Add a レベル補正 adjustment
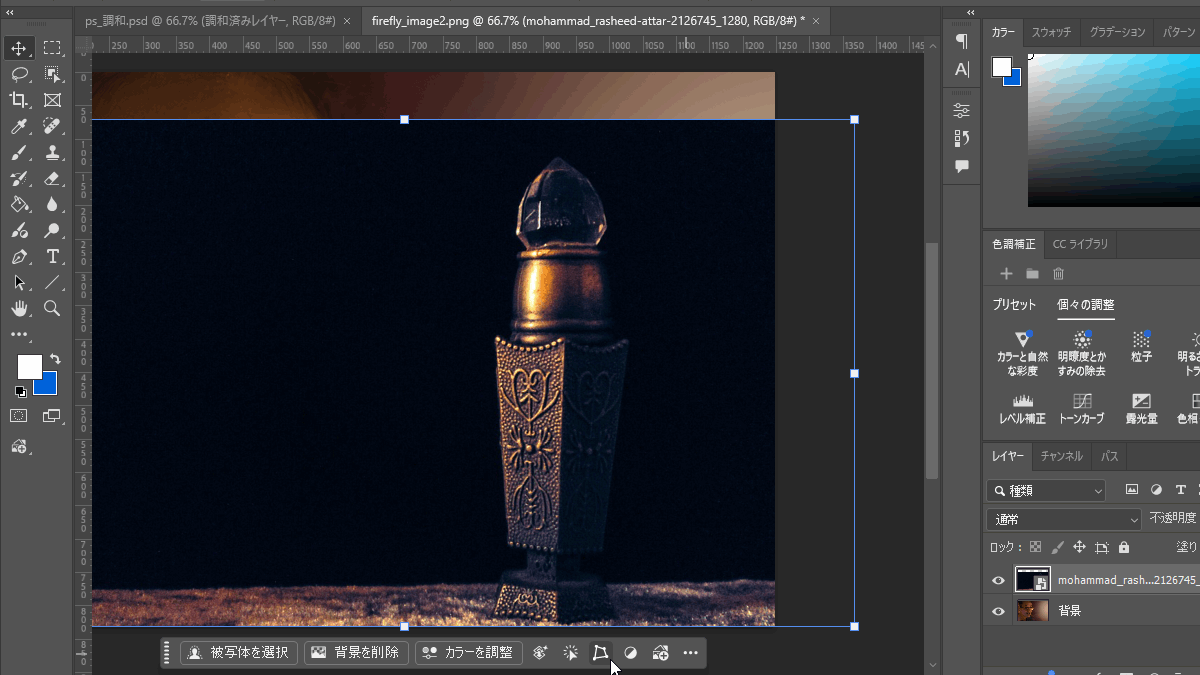The image size is (1200, 675). coord(1022,408)
